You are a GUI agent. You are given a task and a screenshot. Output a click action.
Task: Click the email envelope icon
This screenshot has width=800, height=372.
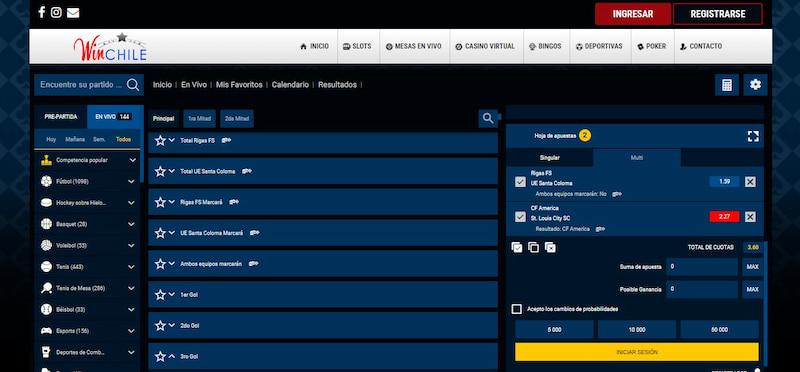[x=73, y=13]
